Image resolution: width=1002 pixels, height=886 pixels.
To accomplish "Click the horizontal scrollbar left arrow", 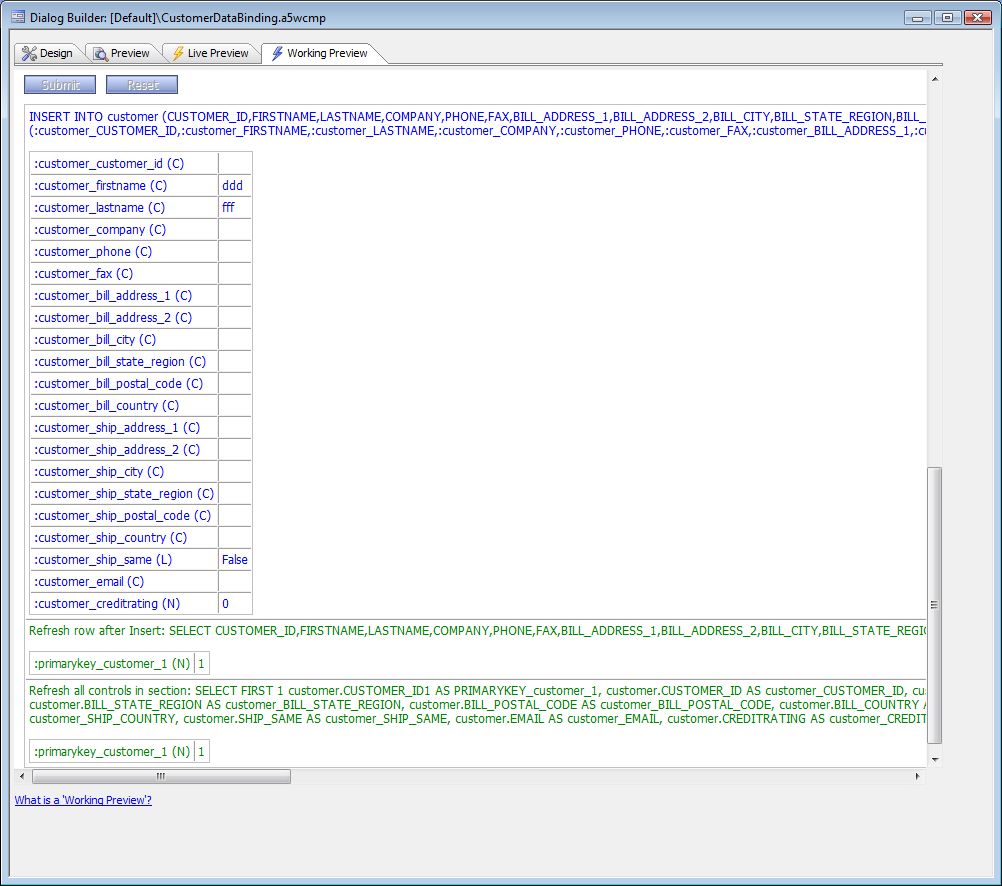I will (22, 776).
